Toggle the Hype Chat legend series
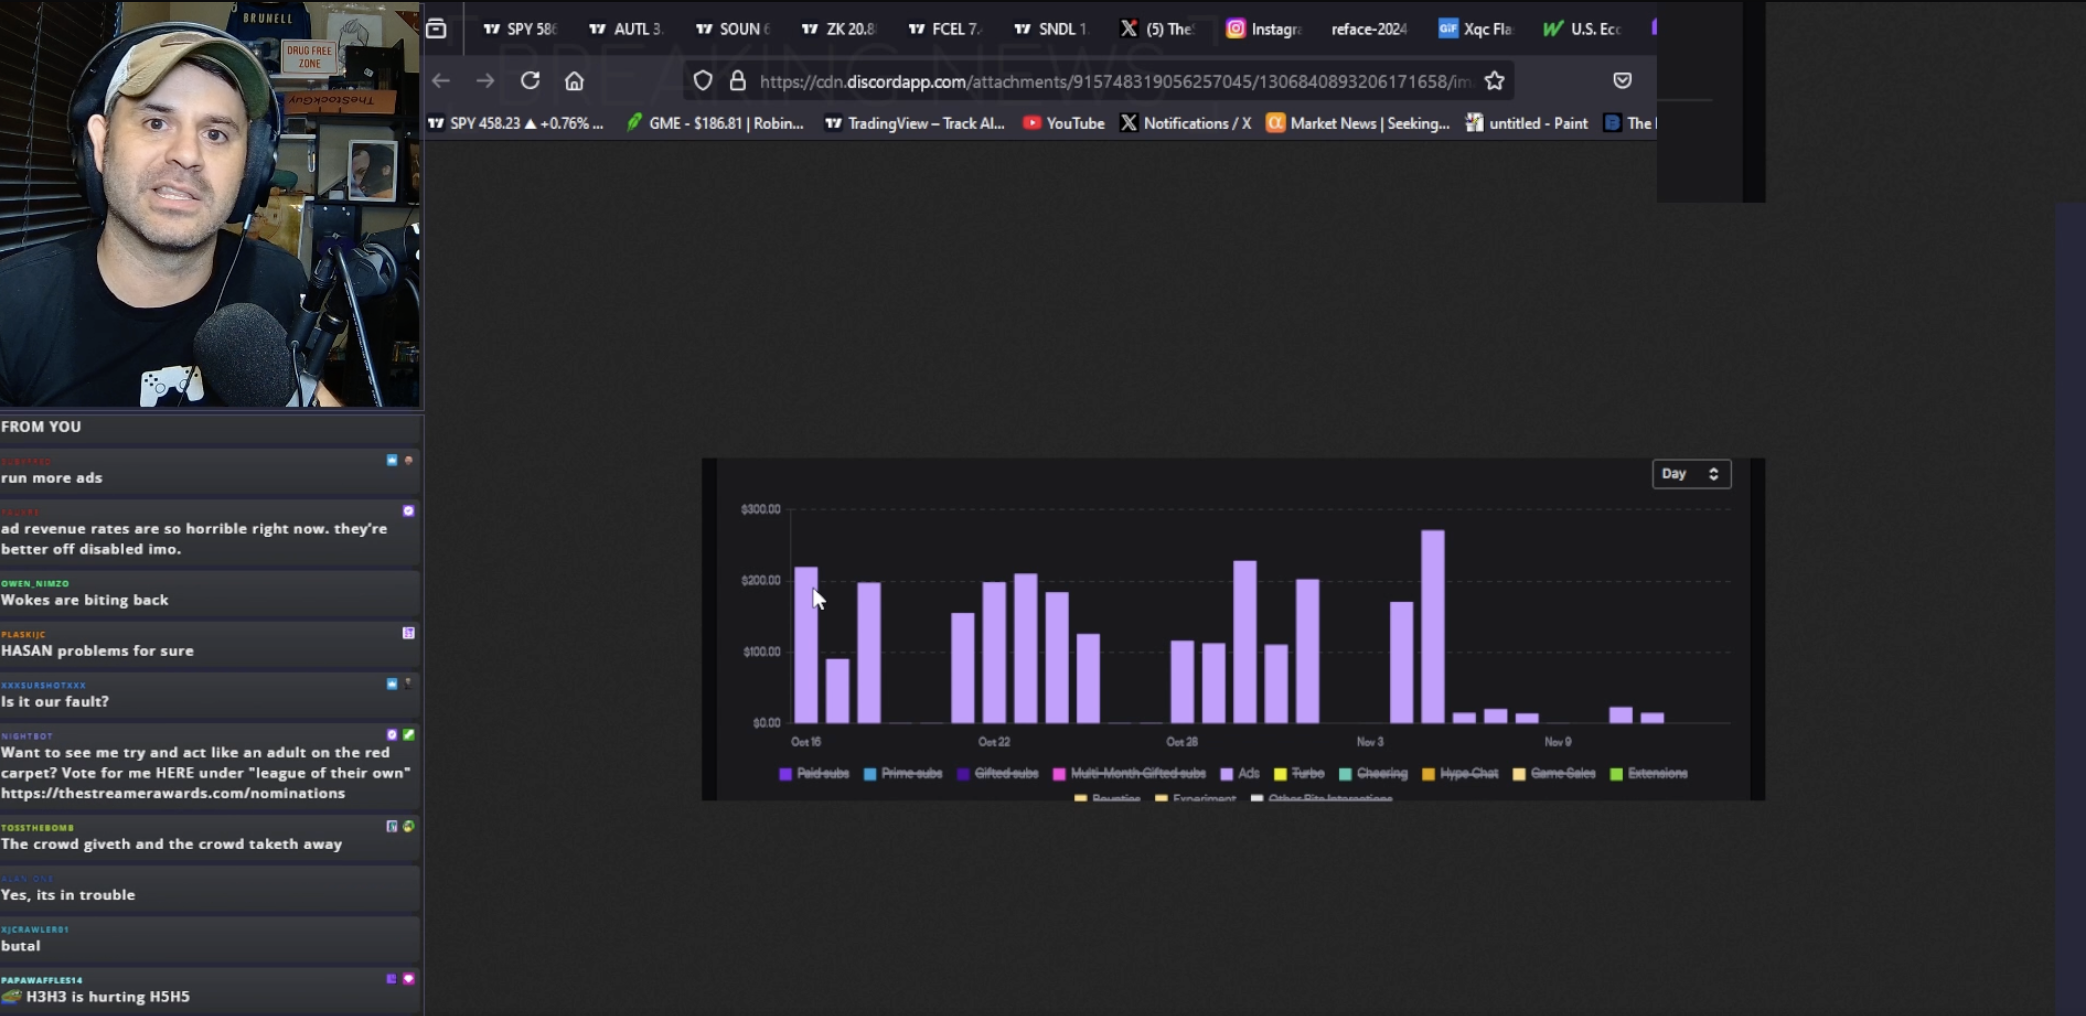This screenshot has width=2086, height=1016. click(1460, 773)
